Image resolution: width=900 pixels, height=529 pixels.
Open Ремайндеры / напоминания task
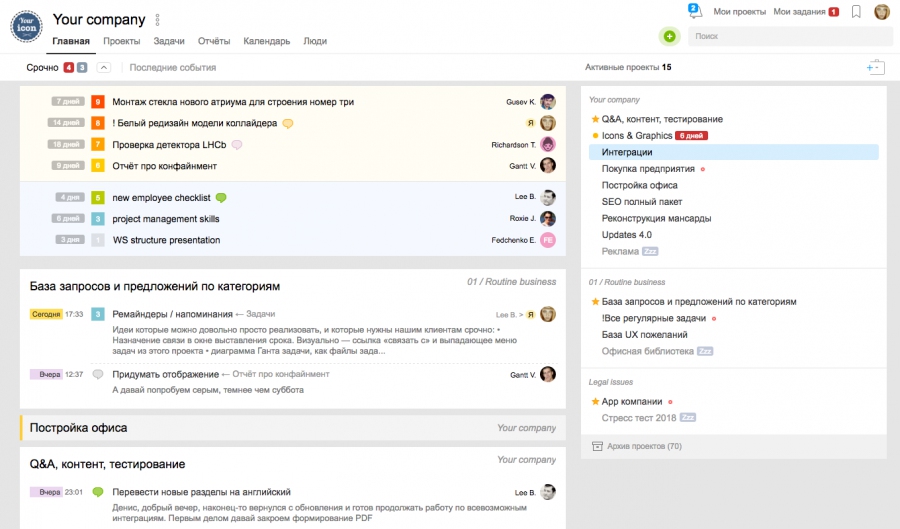(x=172, y=314)
